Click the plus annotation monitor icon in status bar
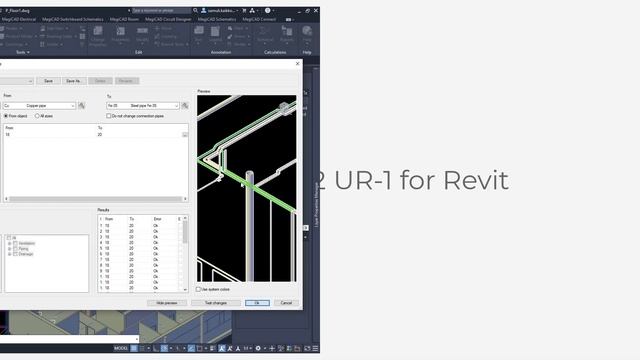This screenshot has height=360, width=640. click(272, 348)
